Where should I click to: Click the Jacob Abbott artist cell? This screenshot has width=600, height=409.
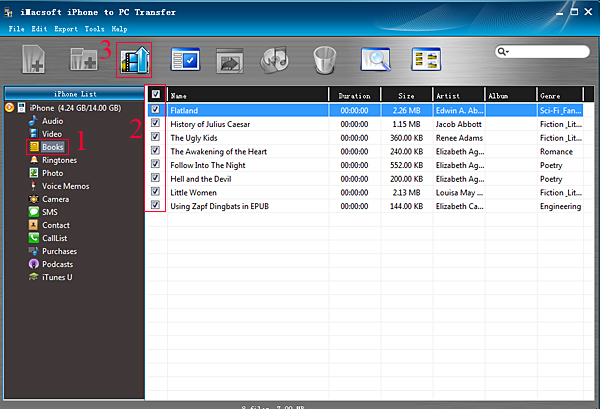458,124
